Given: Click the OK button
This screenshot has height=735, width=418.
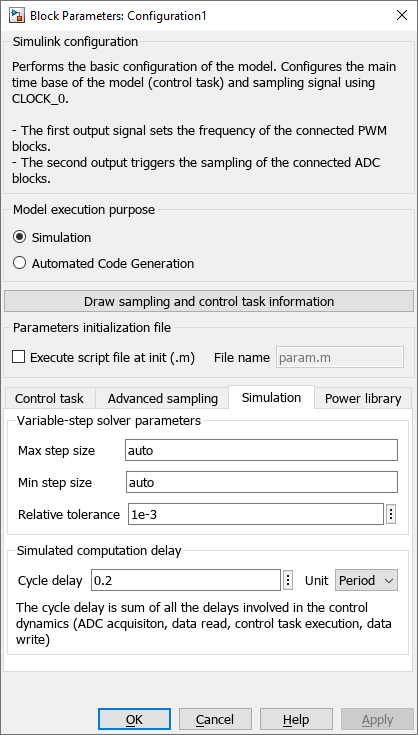Looking at the screenshot, I should click(x=134, y=720).
